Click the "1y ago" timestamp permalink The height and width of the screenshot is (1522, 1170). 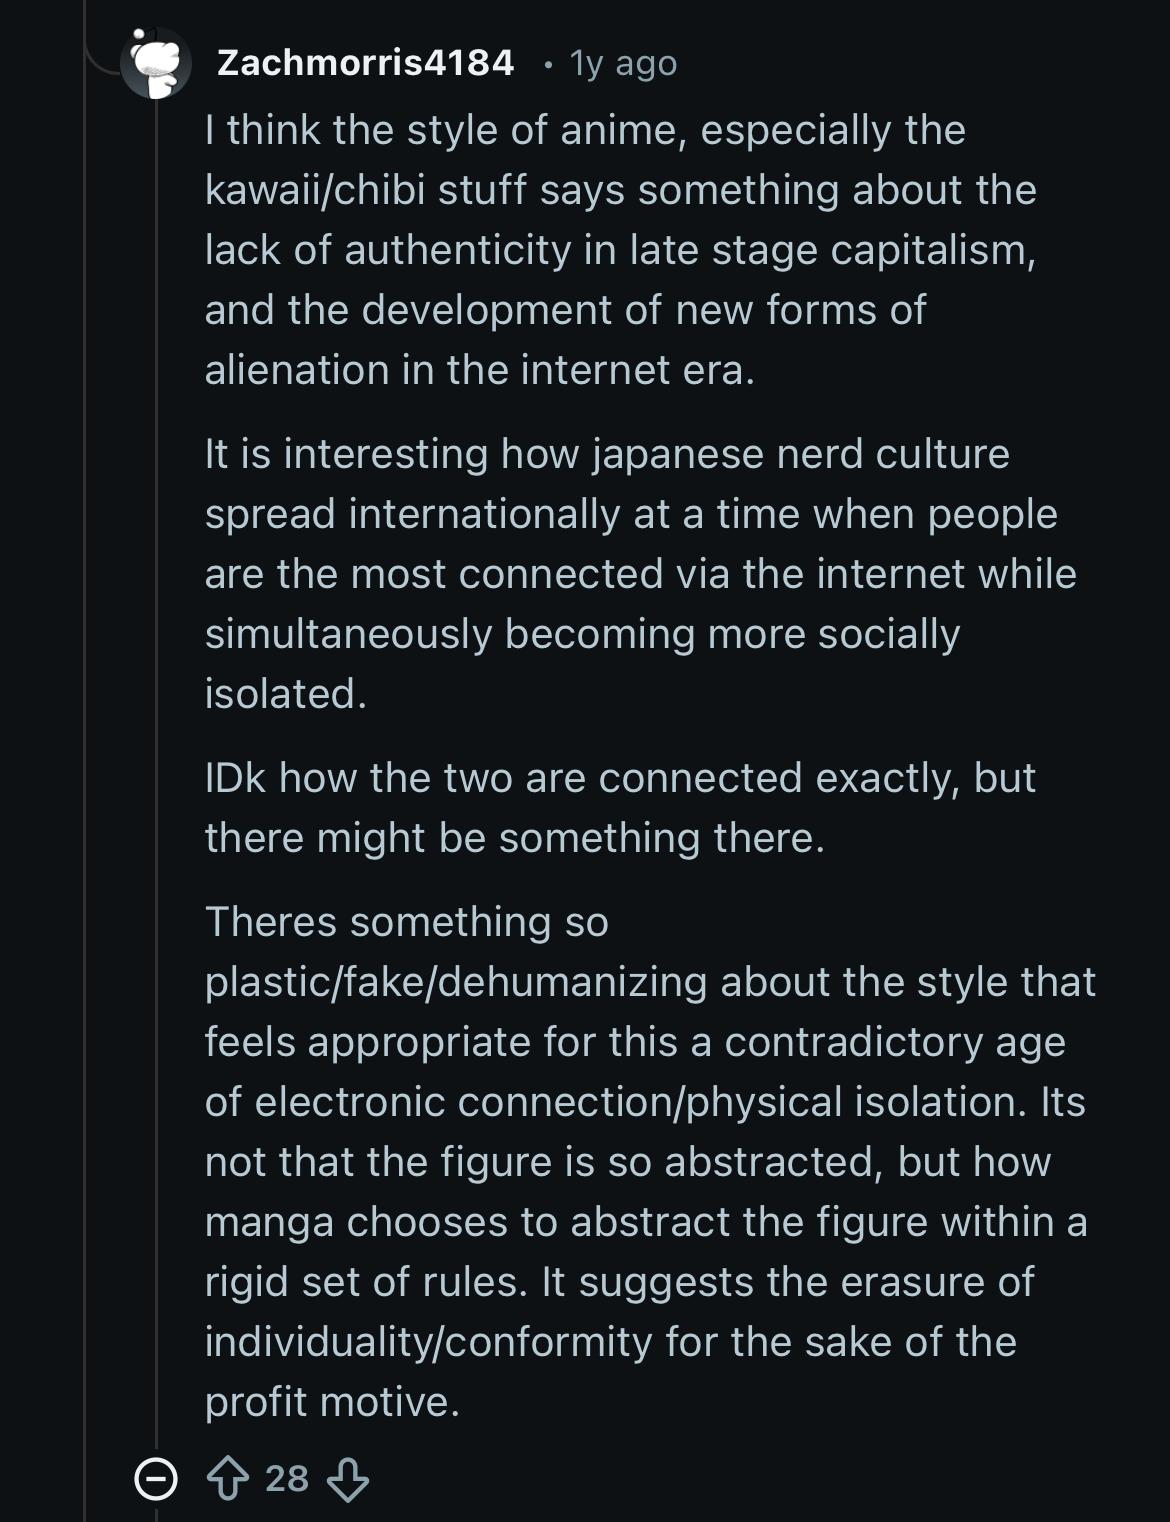(623, 63)
